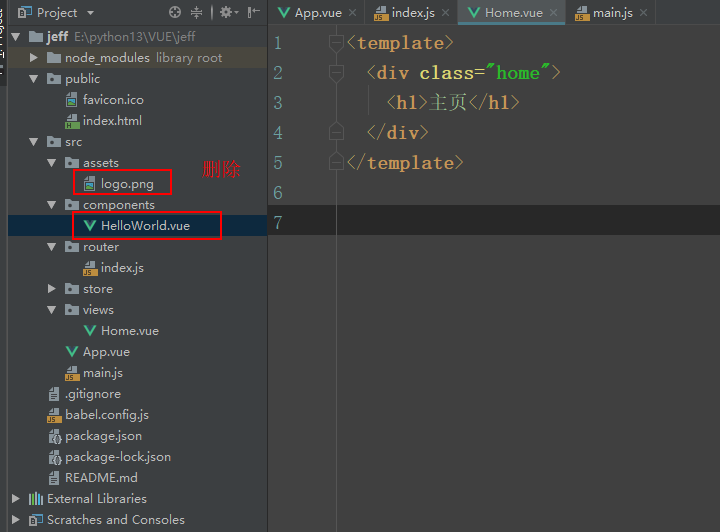Click the assets folder icon
Viewport: 720px width, 532px height.
72,163
